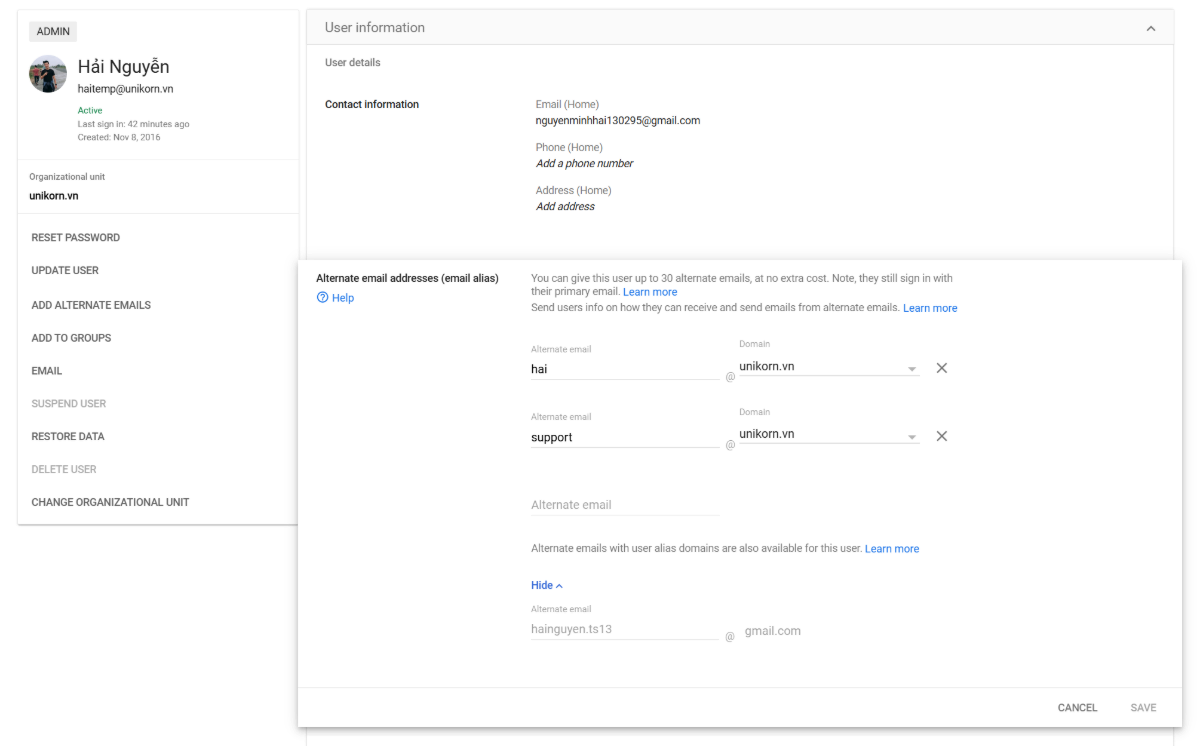Click Change Organizational Unit

(x=110, y=502)
